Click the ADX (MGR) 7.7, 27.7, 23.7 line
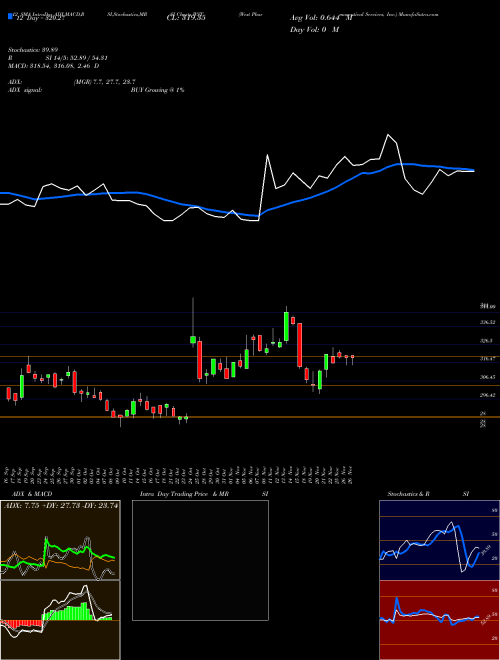The height and width of the screenshot is (660, 500). point(72,82)
